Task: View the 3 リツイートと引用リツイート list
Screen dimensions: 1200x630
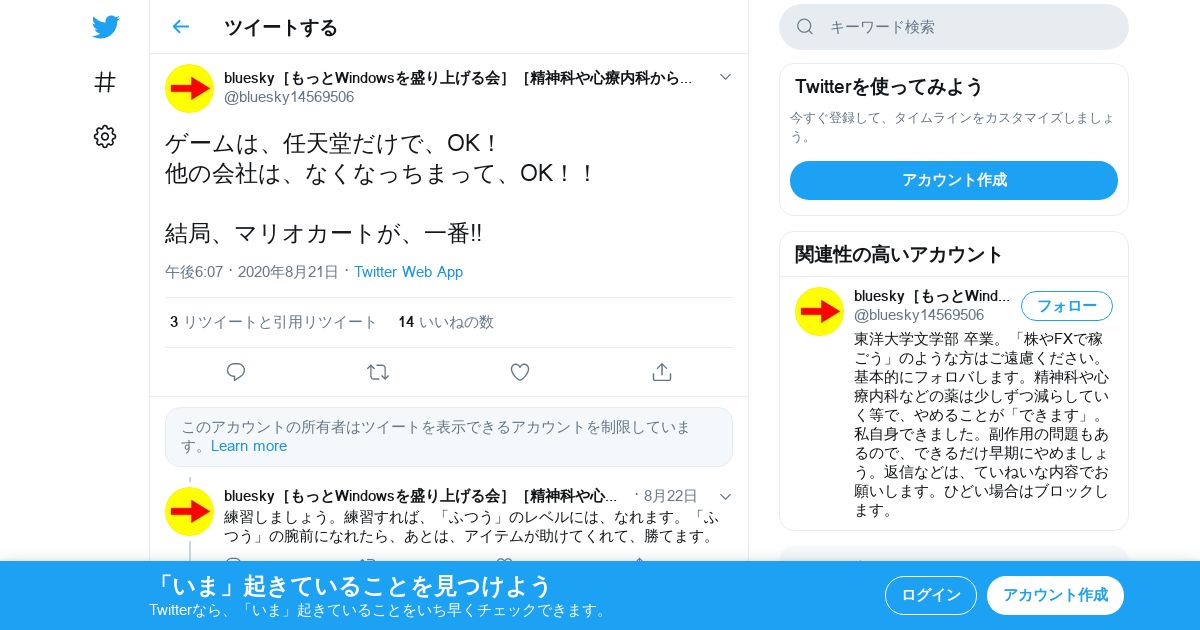Action: pyautogui.click(x=274, y=322)
